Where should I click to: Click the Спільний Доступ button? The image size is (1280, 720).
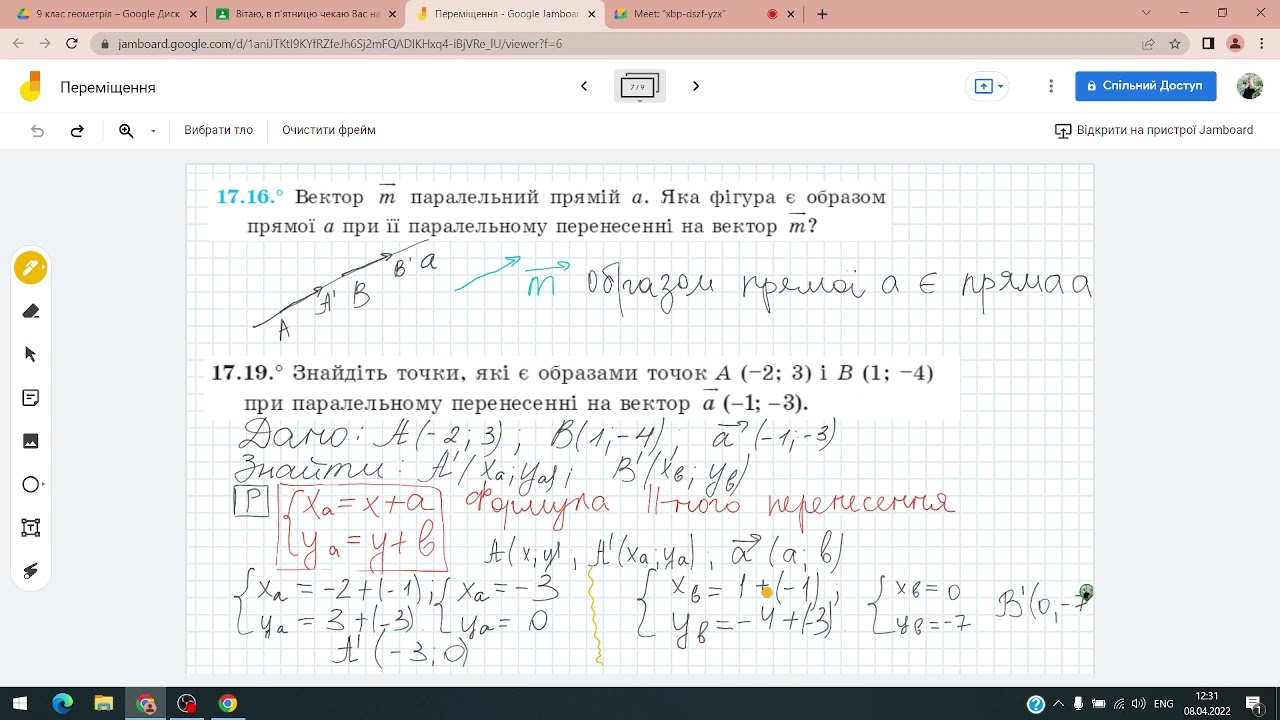click(1146, 86)
